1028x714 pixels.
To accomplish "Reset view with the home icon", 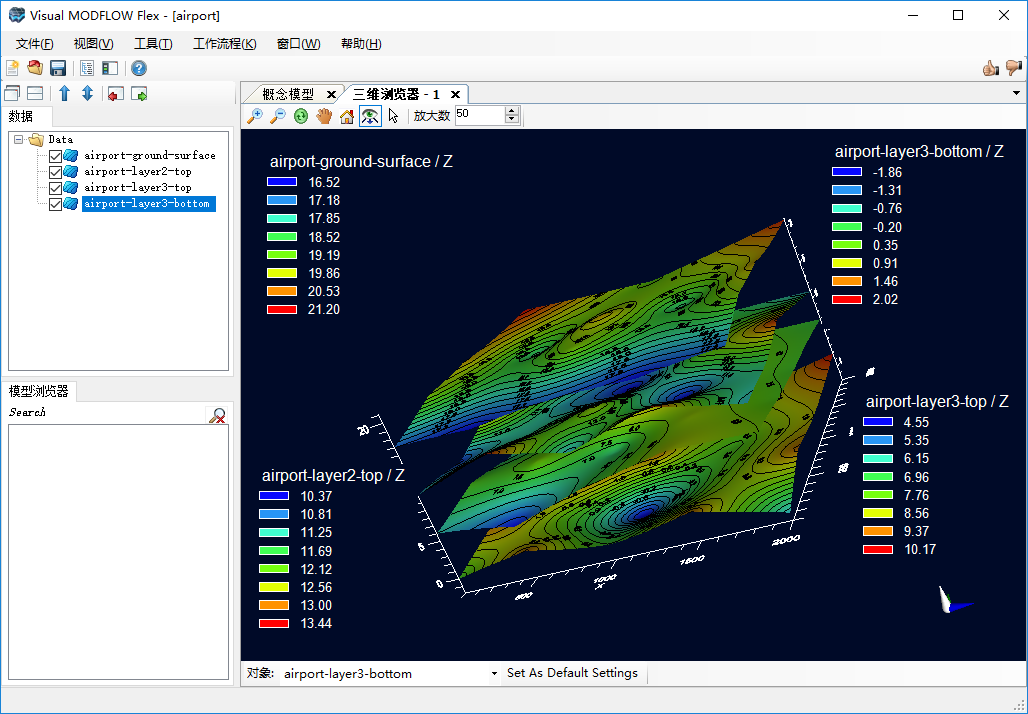I will tap(347, 116).
